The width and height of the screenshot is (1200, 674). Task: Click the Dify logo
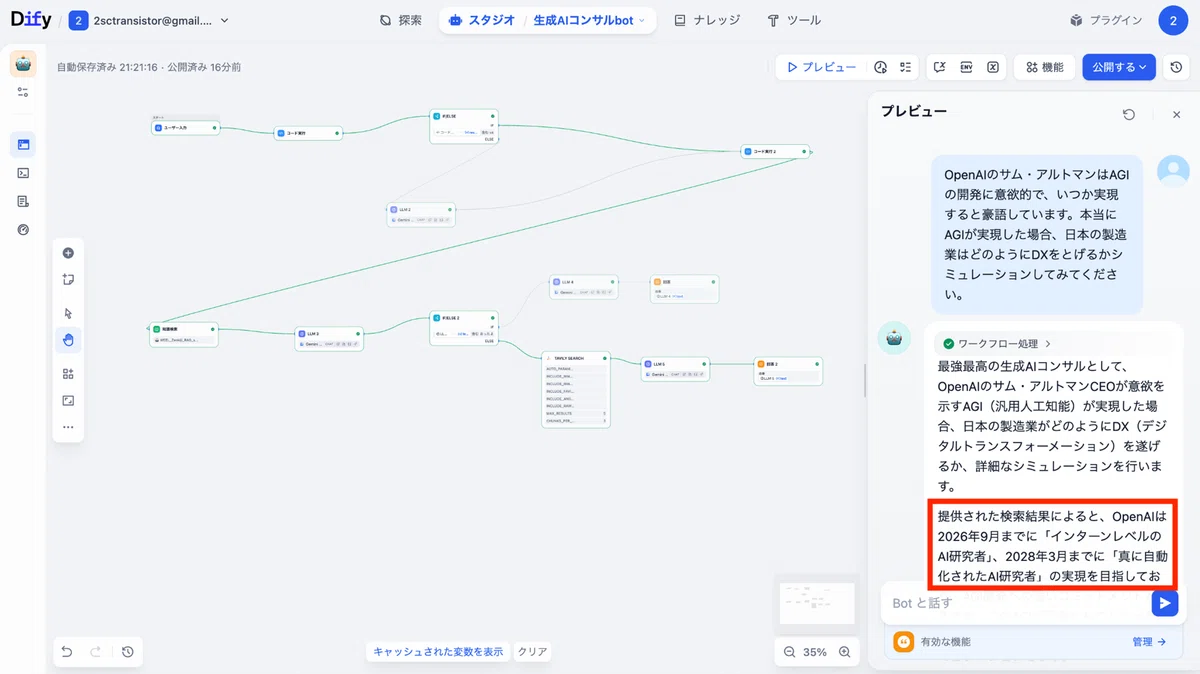pyautogui.click(x=31, y=20)
